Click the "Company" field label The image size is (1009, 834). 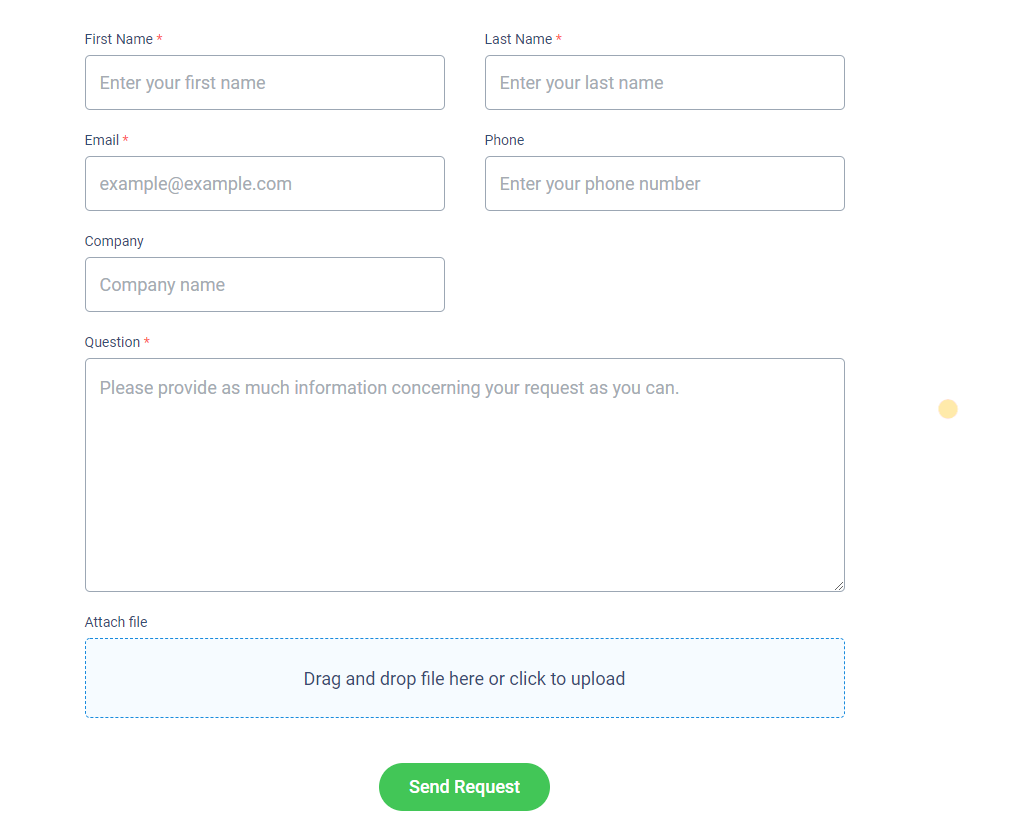click(114, 241)
